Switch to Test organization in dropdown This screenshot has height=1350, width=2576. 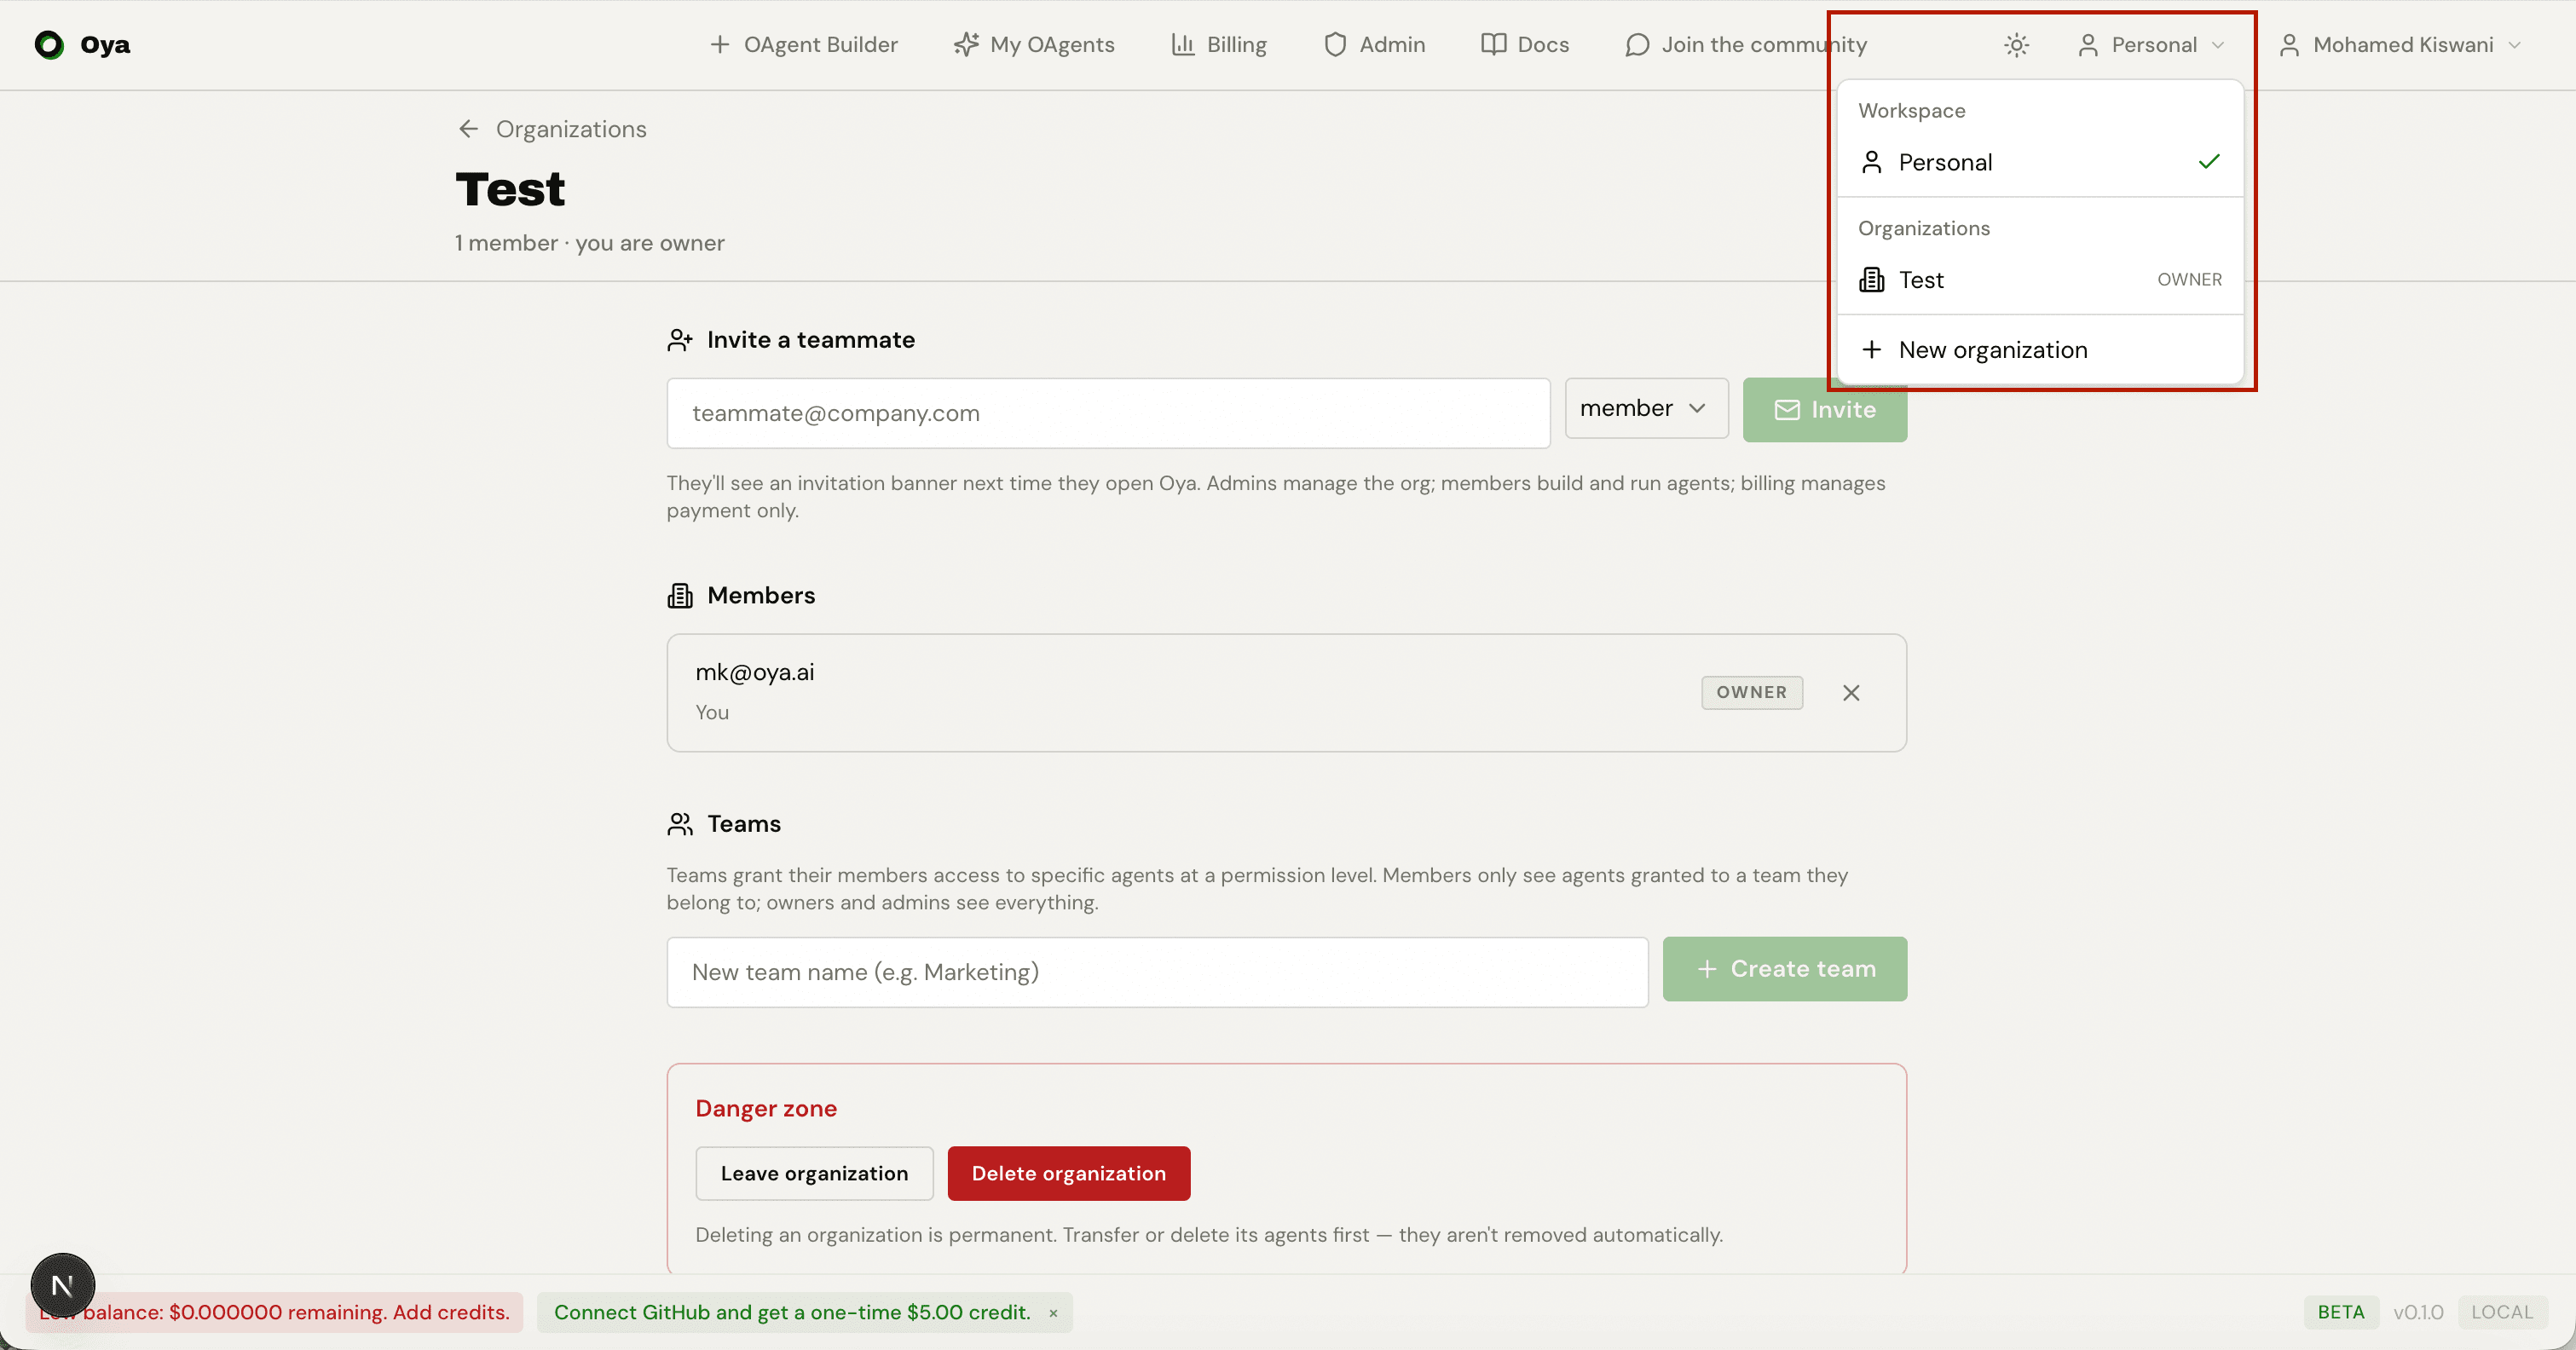[x=2040, y=280]
